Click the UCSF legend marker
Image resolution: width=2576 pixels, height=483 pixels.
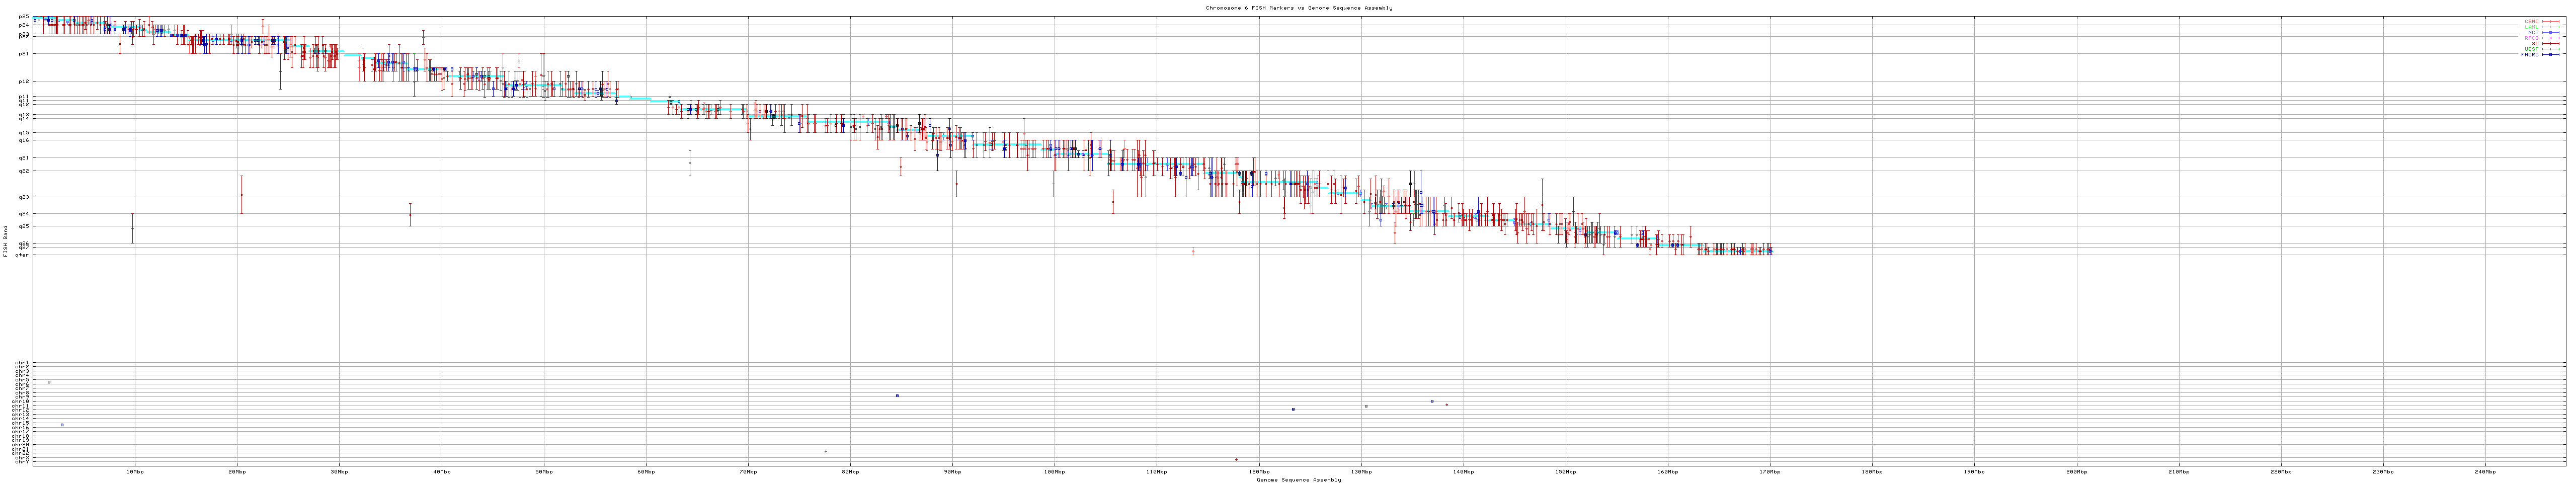2551,49
